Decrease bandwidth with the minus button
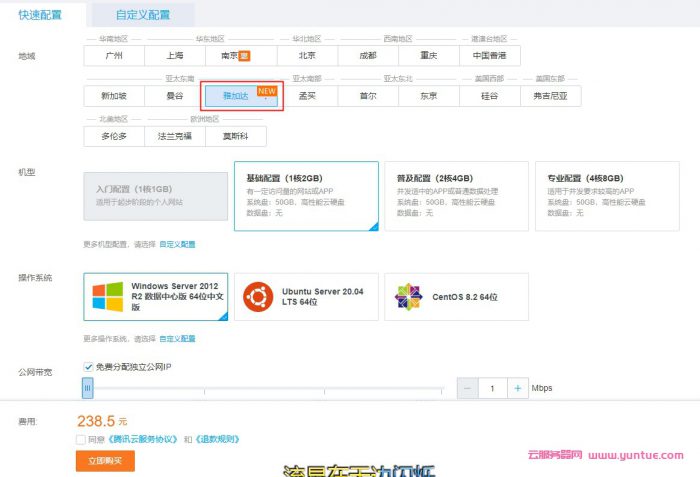This screenshot has width=700, height=477. [468, 387]
